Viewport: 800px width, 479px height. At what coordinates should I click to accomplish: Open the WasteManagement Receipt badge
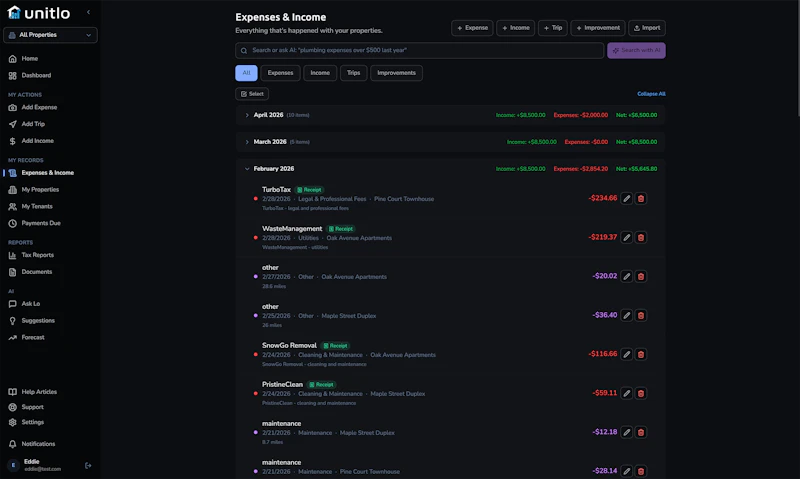point(341,229)
